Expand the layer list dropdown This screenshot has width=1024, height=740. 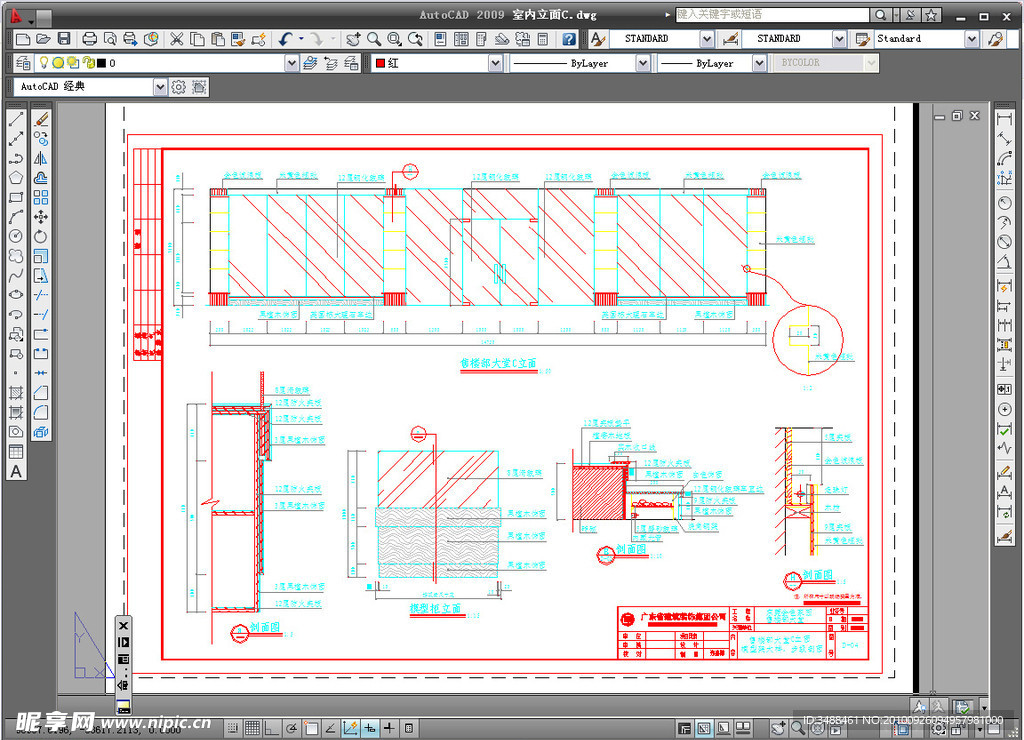coord(291,63)
